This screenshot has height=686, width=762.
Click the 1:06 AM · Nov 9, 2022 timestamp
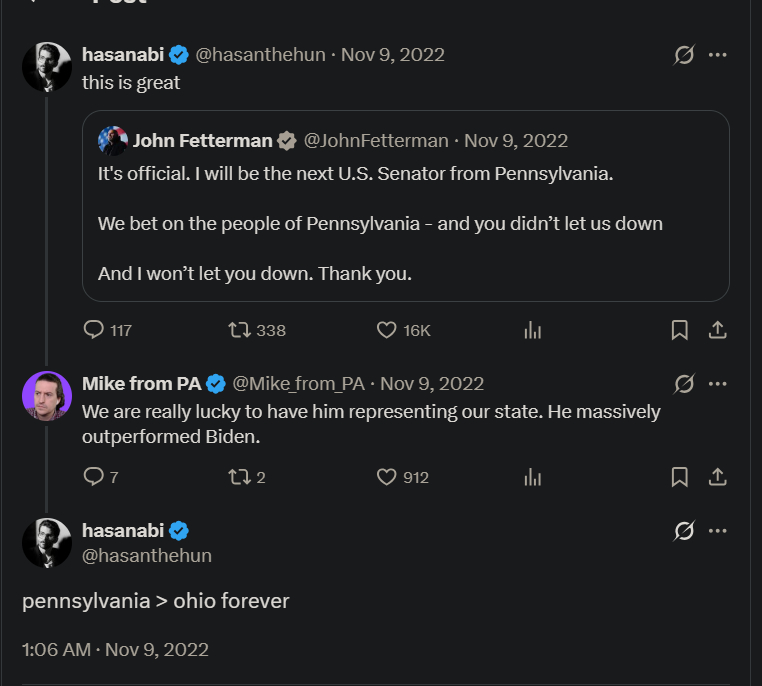tap(115, 649)
